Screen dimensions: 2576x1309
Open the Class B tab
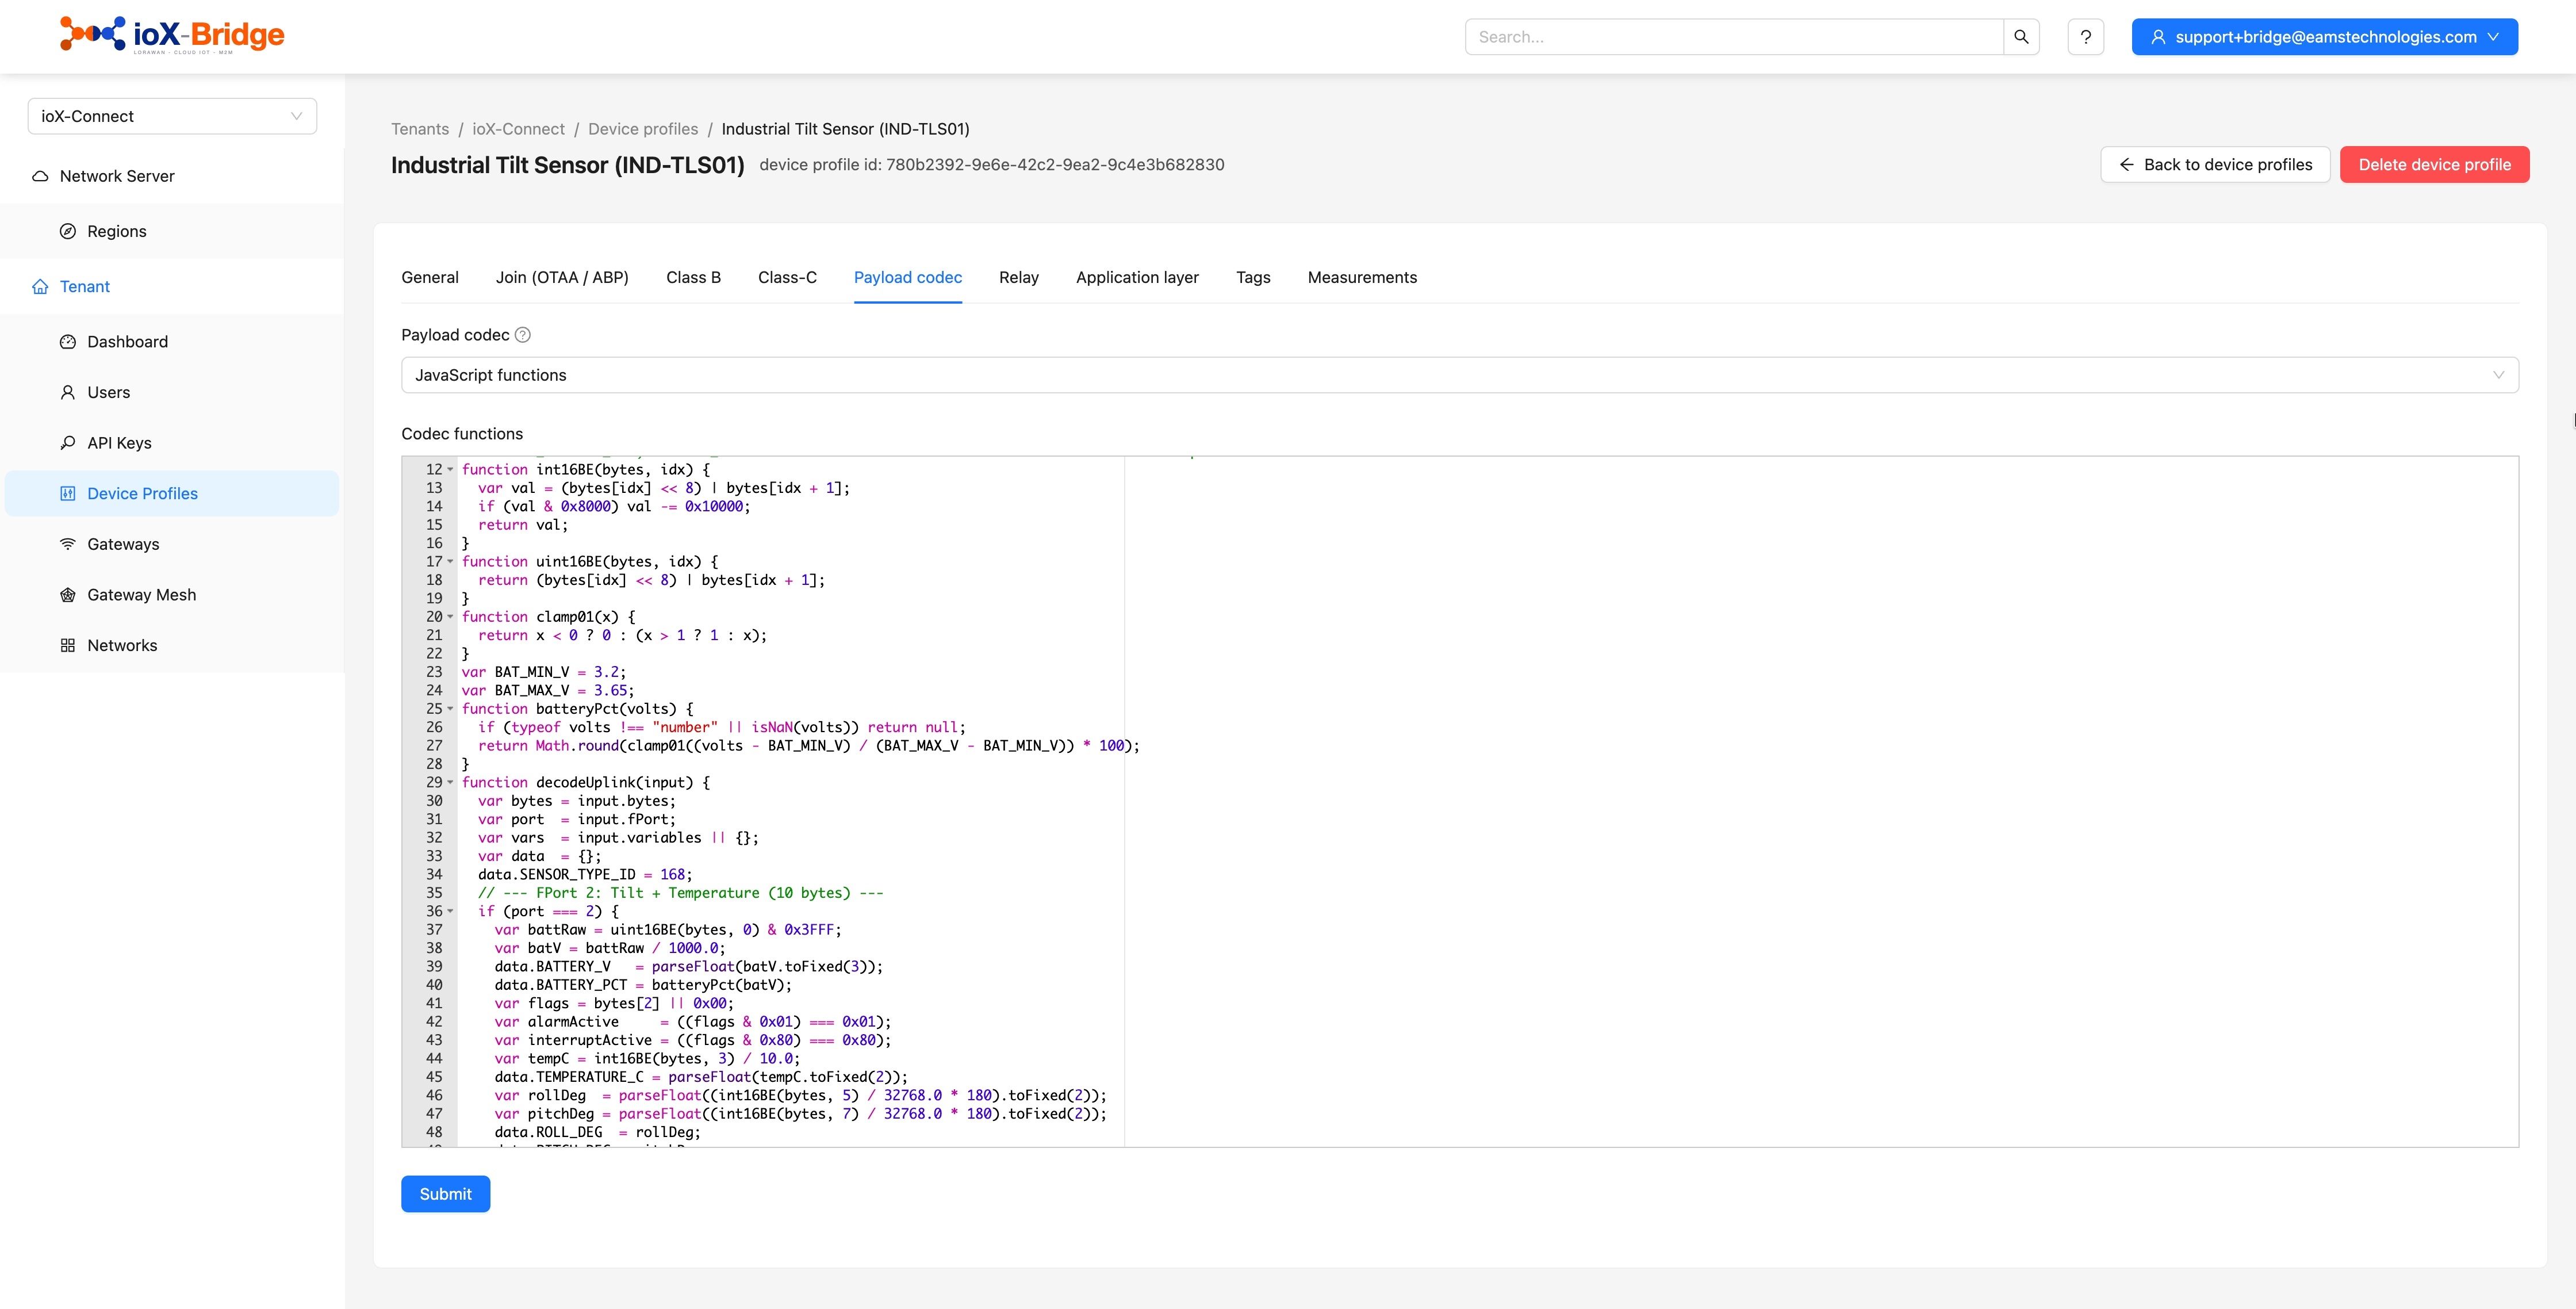[x=693, y=278]
